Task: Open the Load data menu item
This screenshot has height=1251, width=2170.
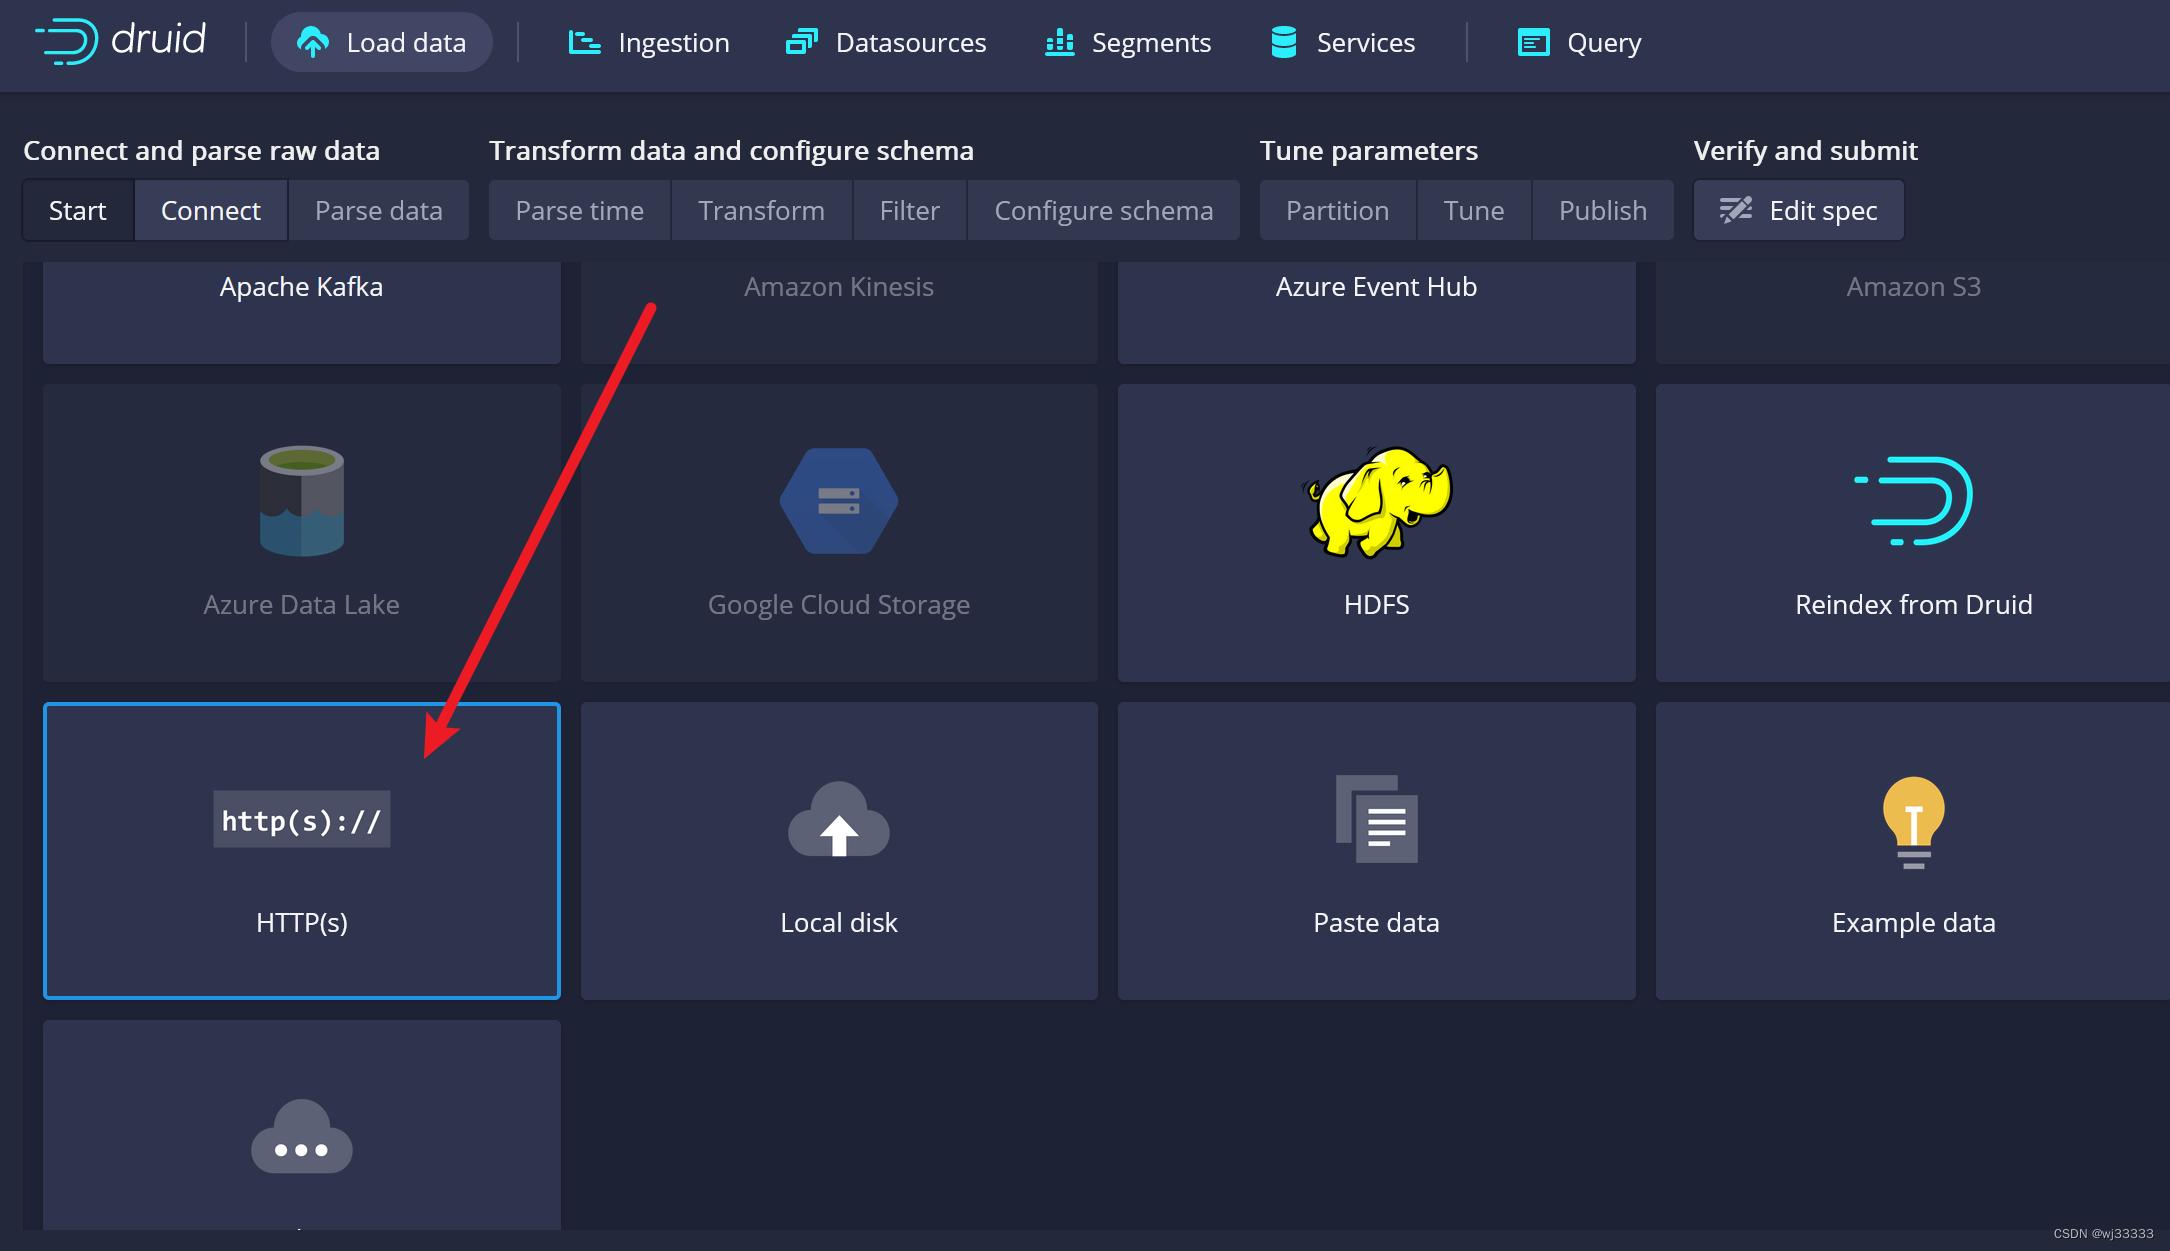Action: click(381, 42)
